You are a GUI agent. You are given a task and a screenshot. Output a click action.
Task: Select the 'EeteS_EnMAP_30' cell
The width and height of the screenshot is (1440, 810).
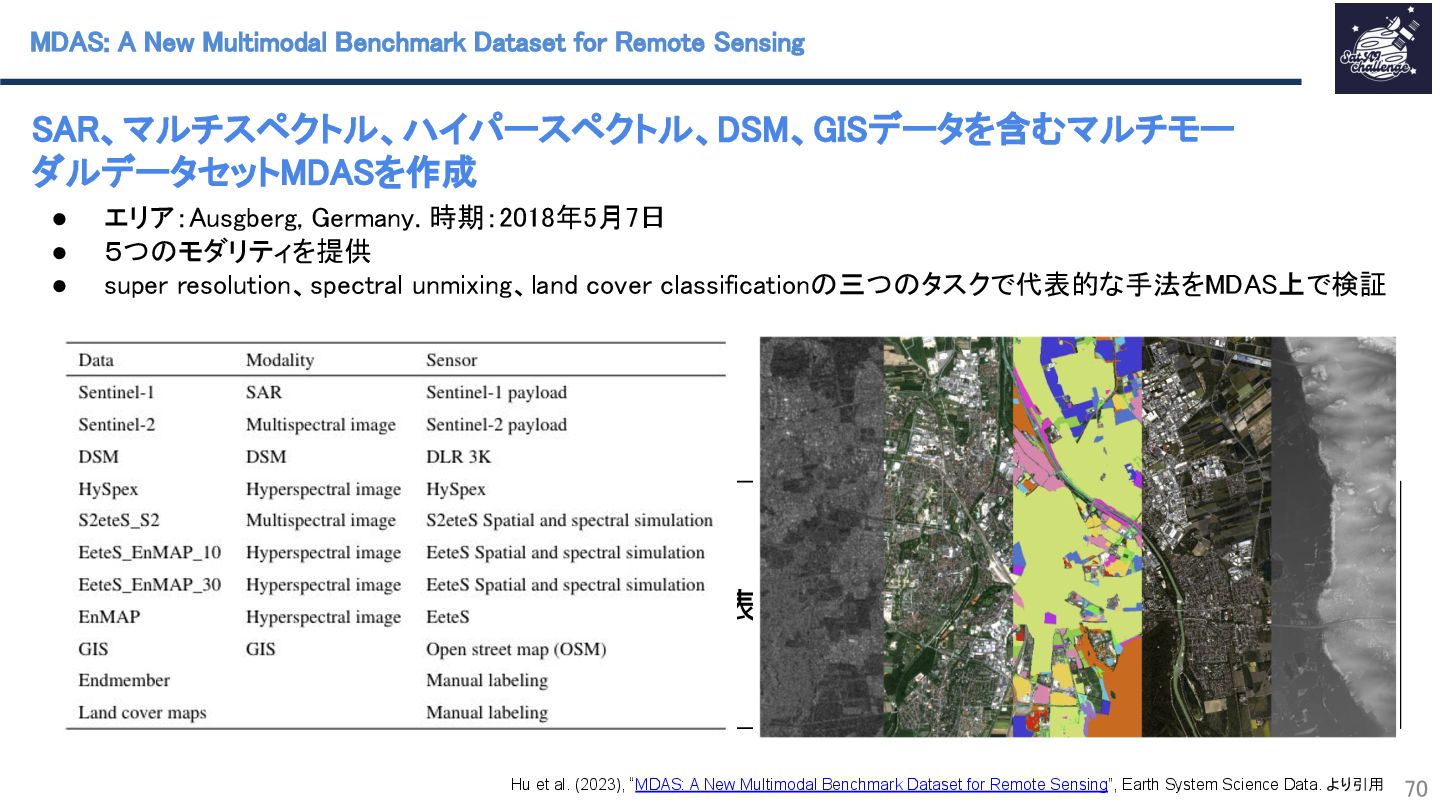click(150, 585)
